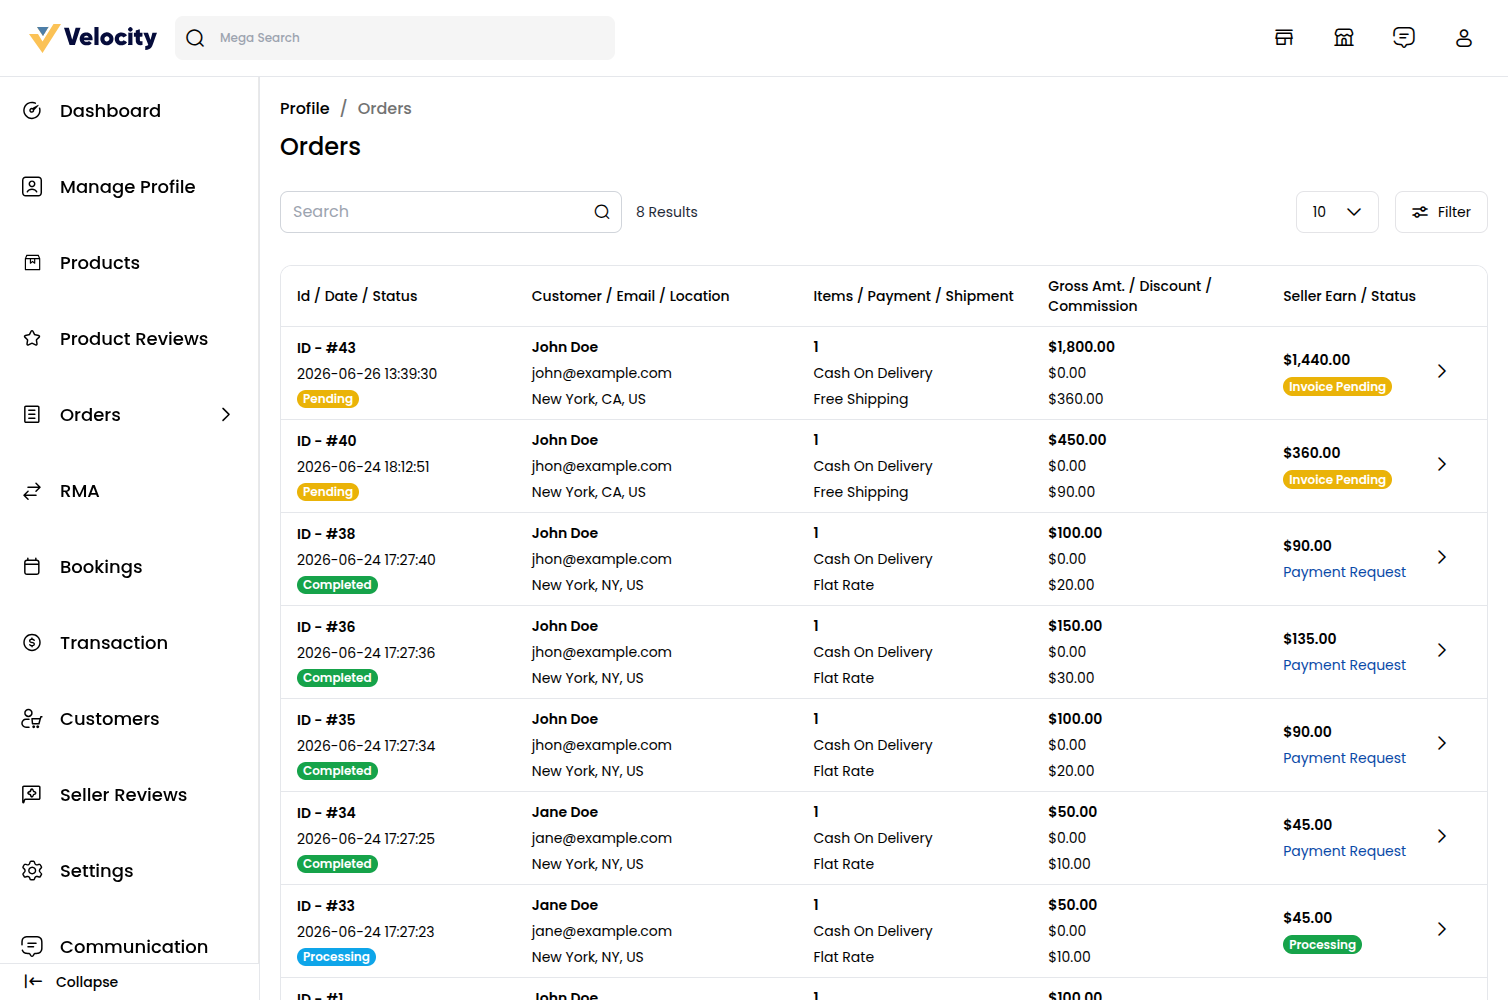The width and height of the screenshot is (1508, 1000).
Task: Expand order #36 details chevron
Action: [1442, 650]
